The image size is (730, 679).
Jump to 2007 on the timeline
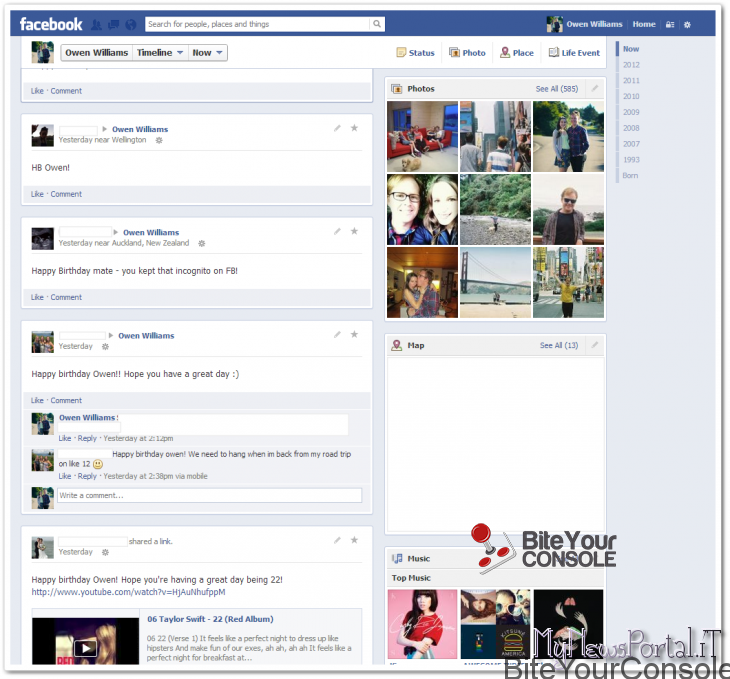click(631, 144)
